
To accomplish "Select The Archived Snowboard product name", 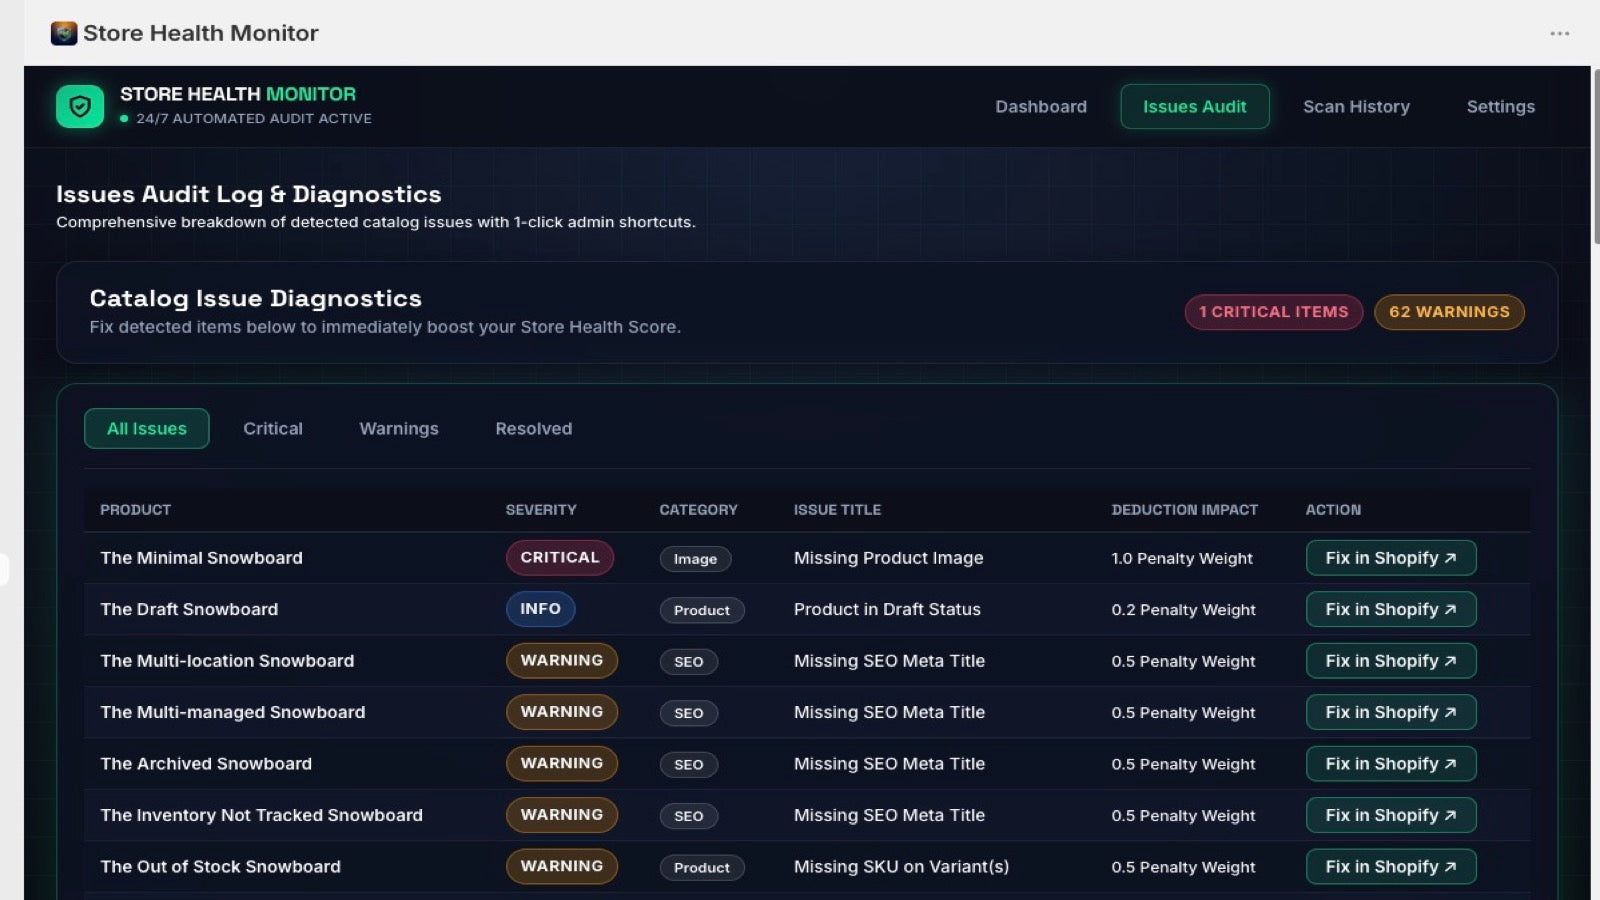I will click(206, 764).
